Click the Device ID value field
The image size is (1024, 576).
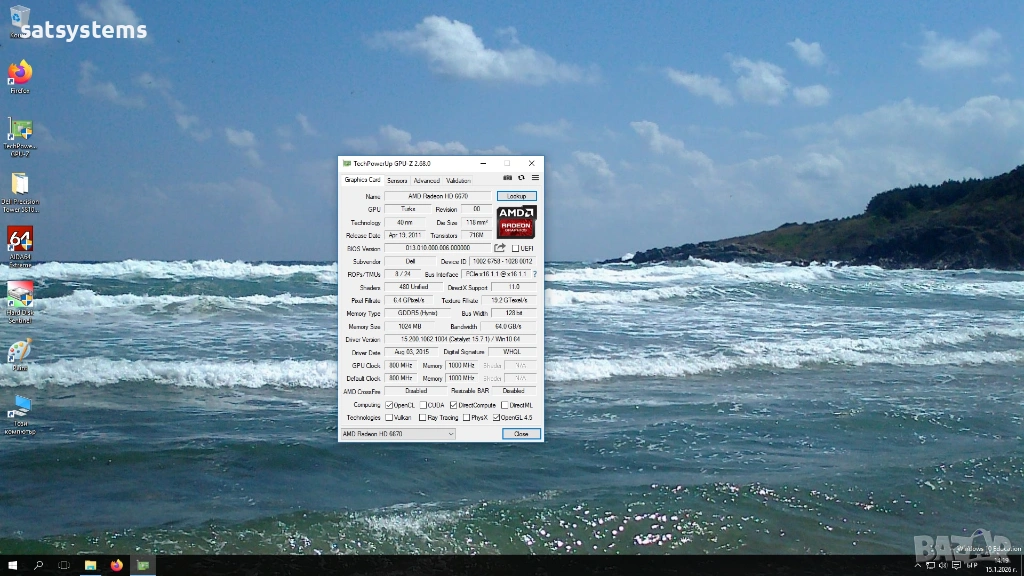pos(503,261)
